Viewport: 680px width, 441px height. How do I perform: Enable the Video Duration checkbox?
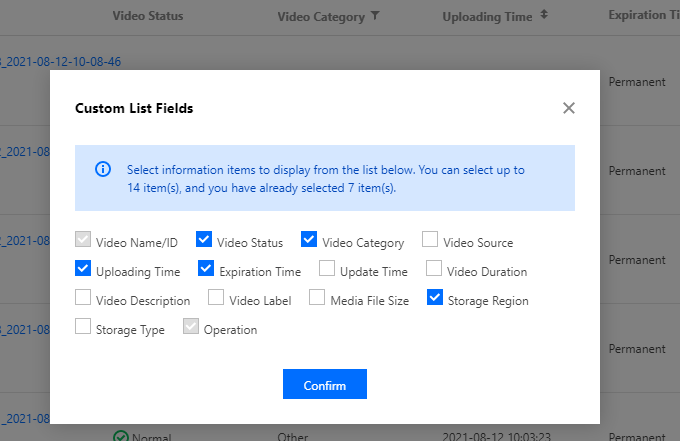click(434, 268)
